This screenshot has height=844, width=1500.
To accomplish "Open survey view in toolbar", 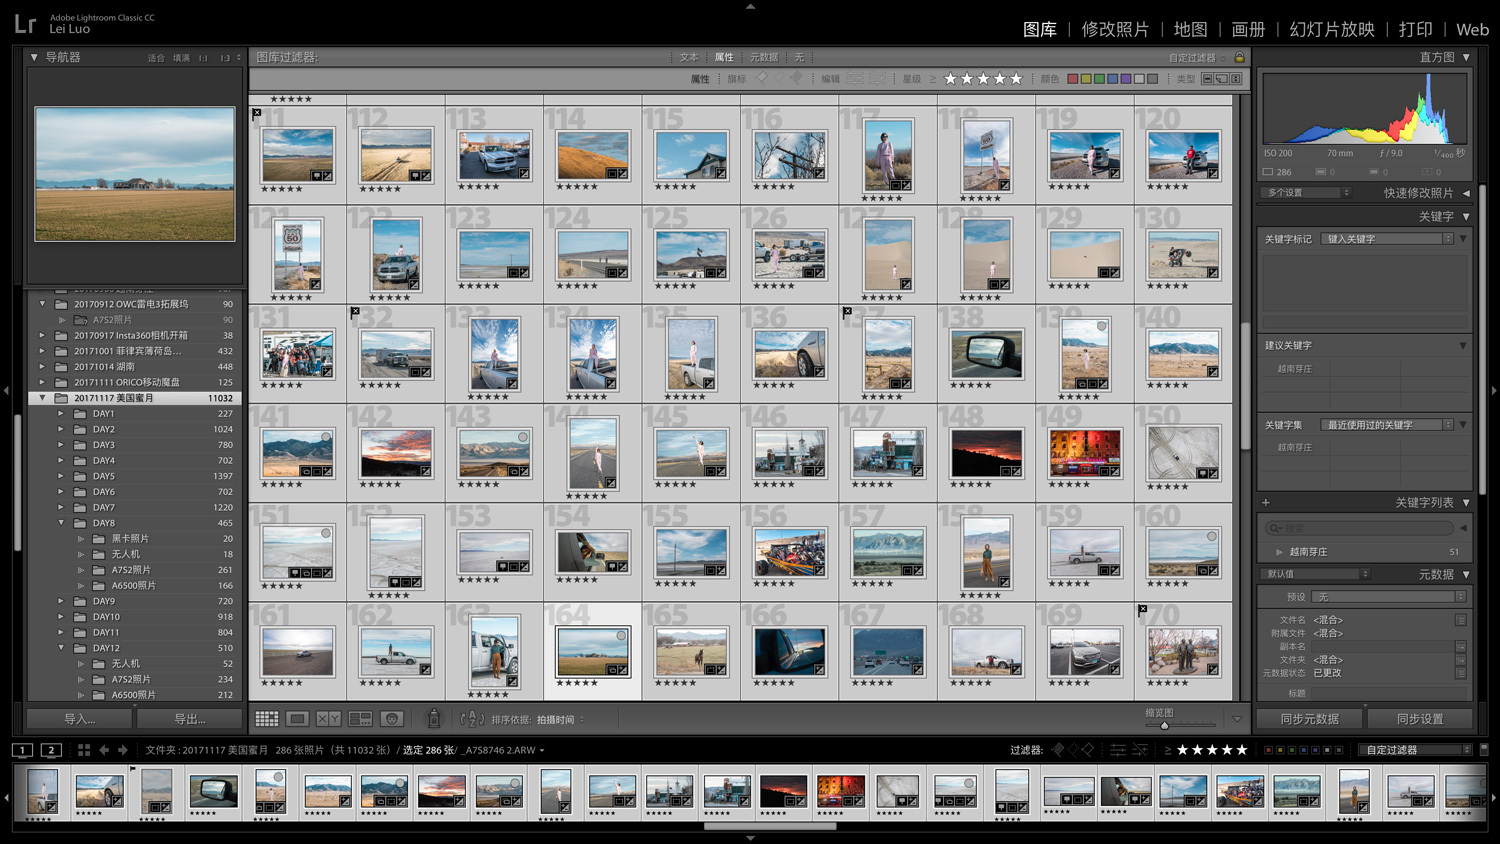I will pyautogui.click(x=360, y=719).
